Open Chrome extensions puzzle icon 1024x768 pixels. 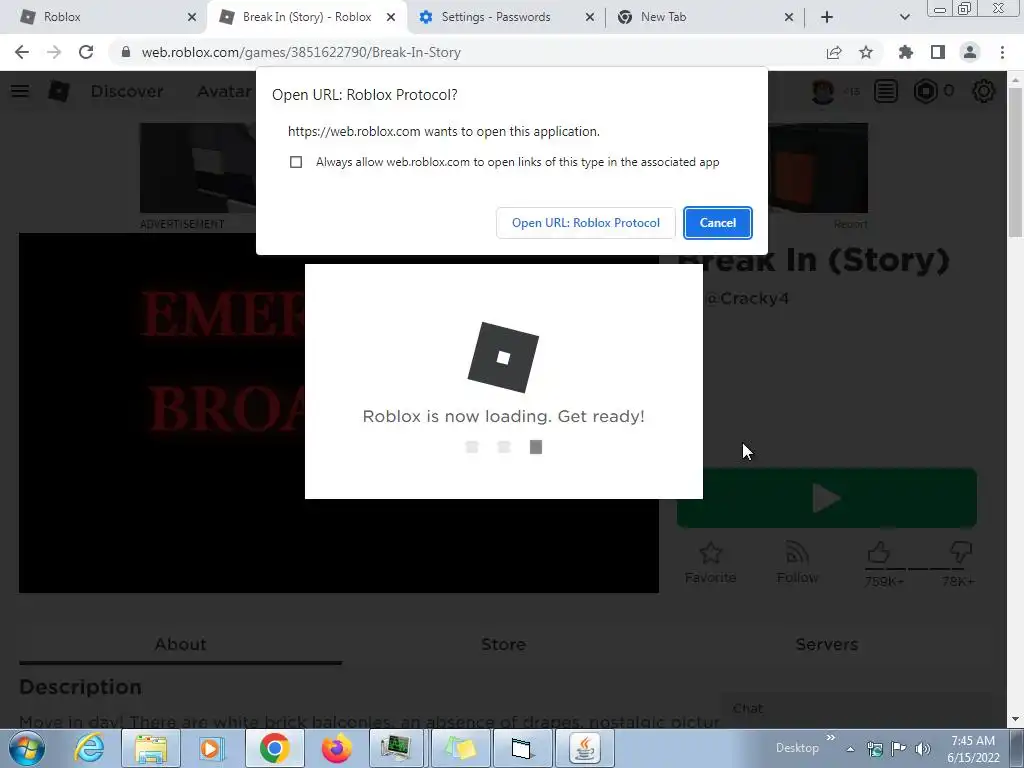[x=906, y=52]
